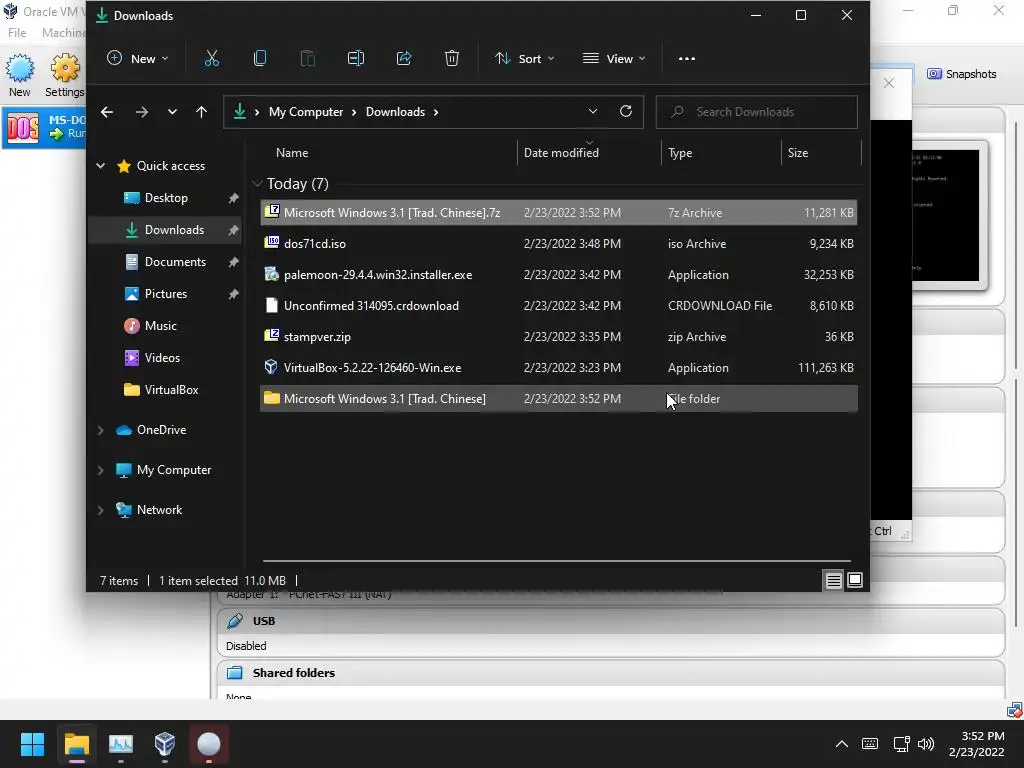
Task: Click the VirtualBox VM preview thumbnail
Action: coord(945,215)
